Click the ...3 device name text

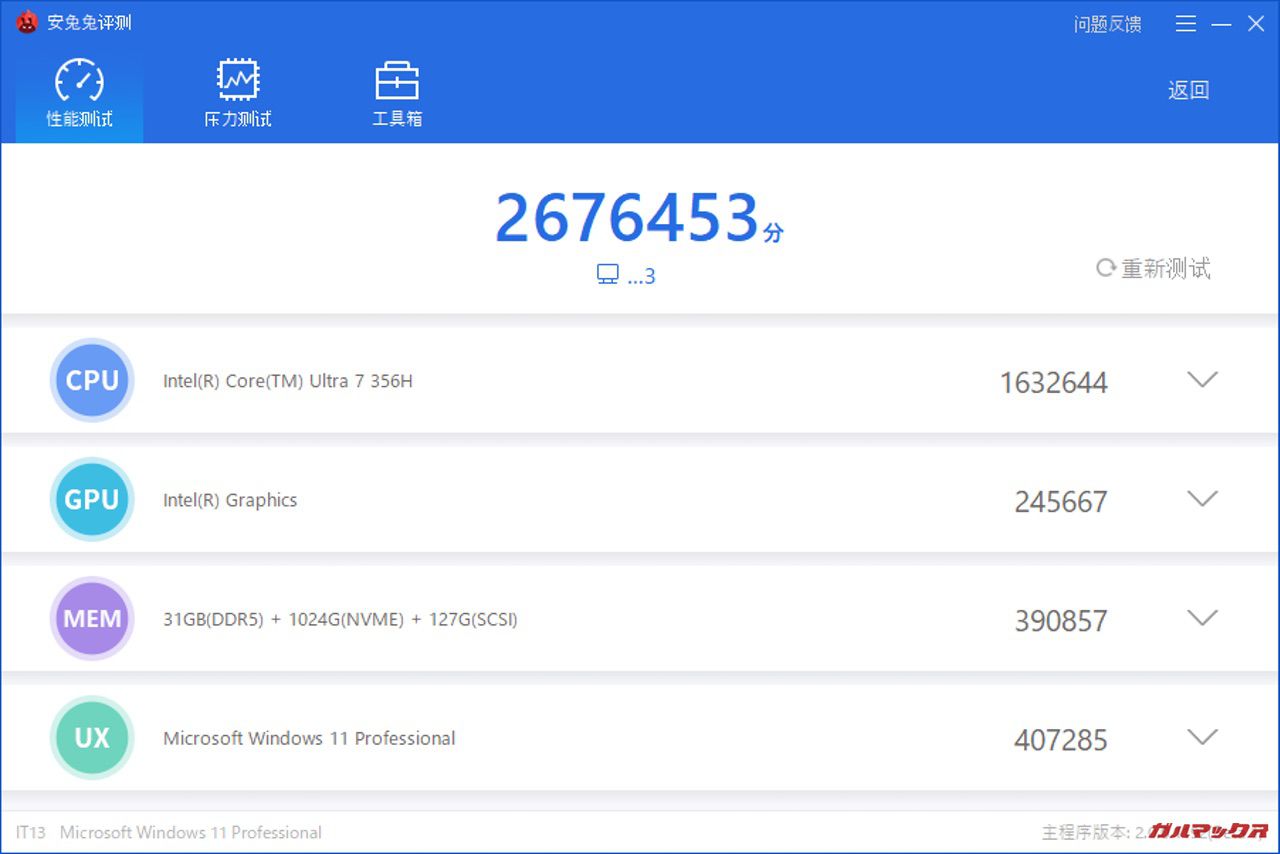[641, 276]
